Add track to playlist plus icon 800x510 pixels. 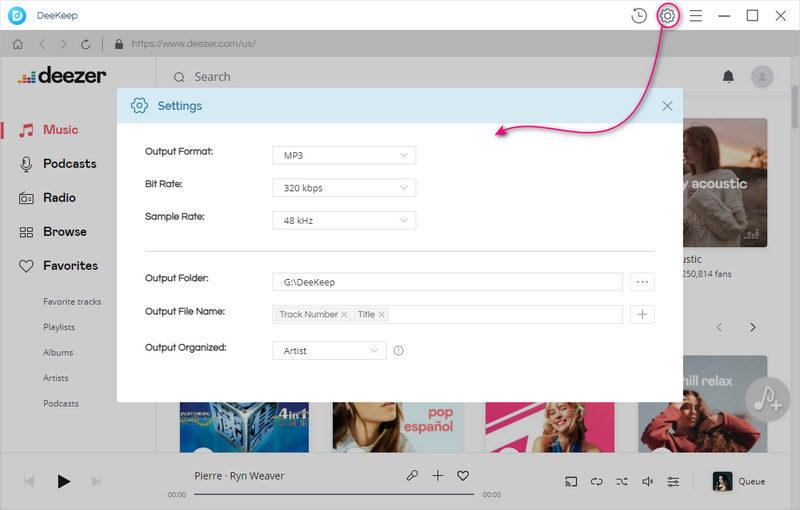pos(437,476)
